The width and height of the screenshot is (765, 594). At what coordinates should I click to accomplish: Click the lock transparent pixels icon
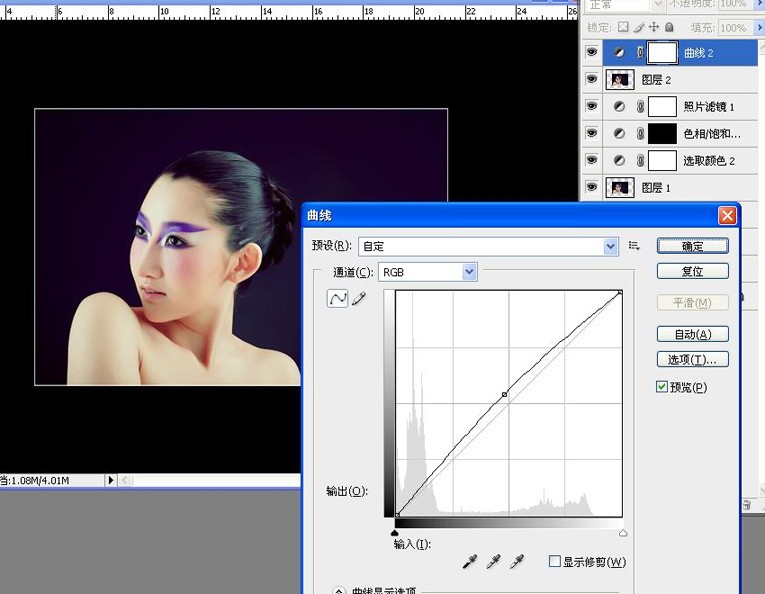(623, 27)
